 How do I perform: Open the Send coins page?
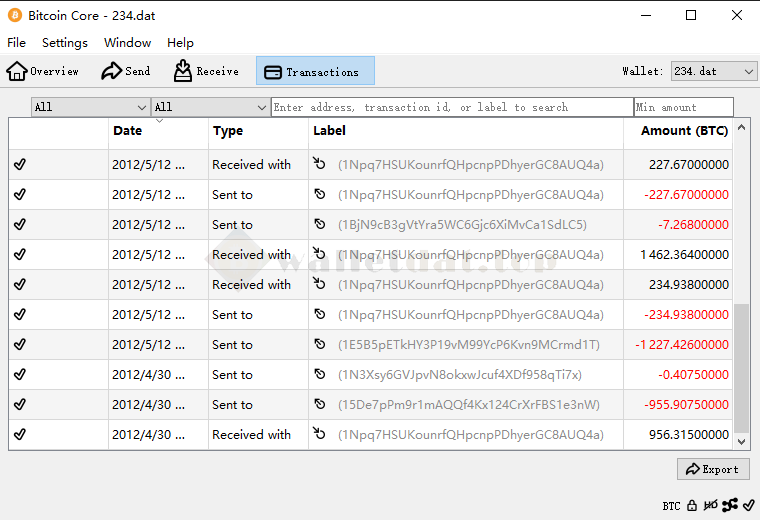(x=125, y=71)
